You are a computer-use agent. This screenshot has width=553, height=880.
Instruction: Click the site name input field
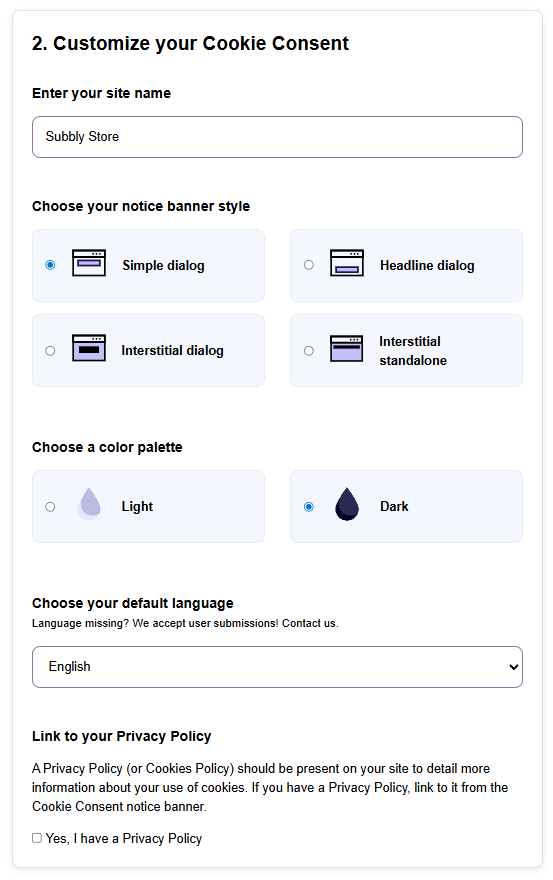(277, 137)
